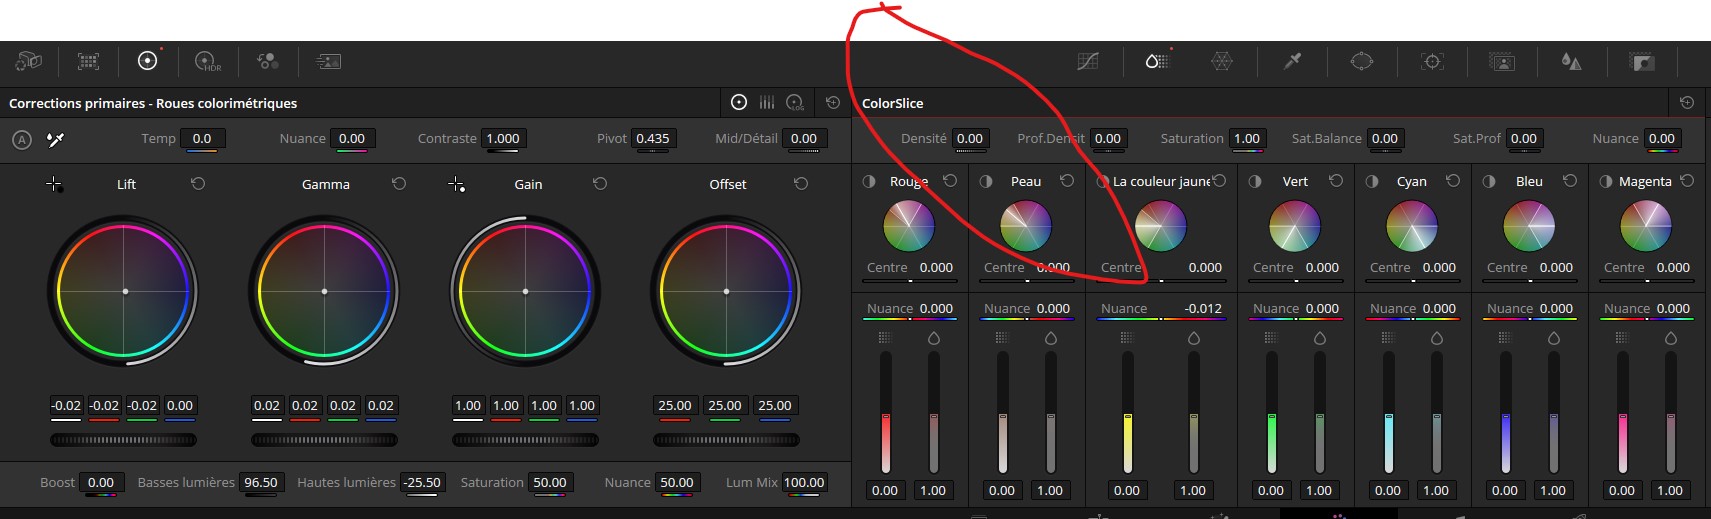Click the yellow slice density slider
Image resolution: width=1711 pixels, height=519 pixels.
[x=1128, y=412]
